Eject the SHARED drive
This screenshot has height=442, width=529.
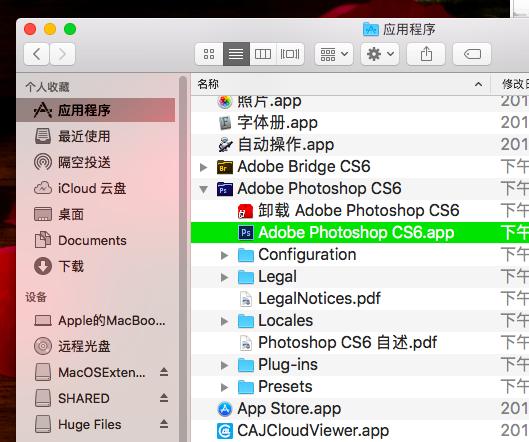(x=164, y=398)
